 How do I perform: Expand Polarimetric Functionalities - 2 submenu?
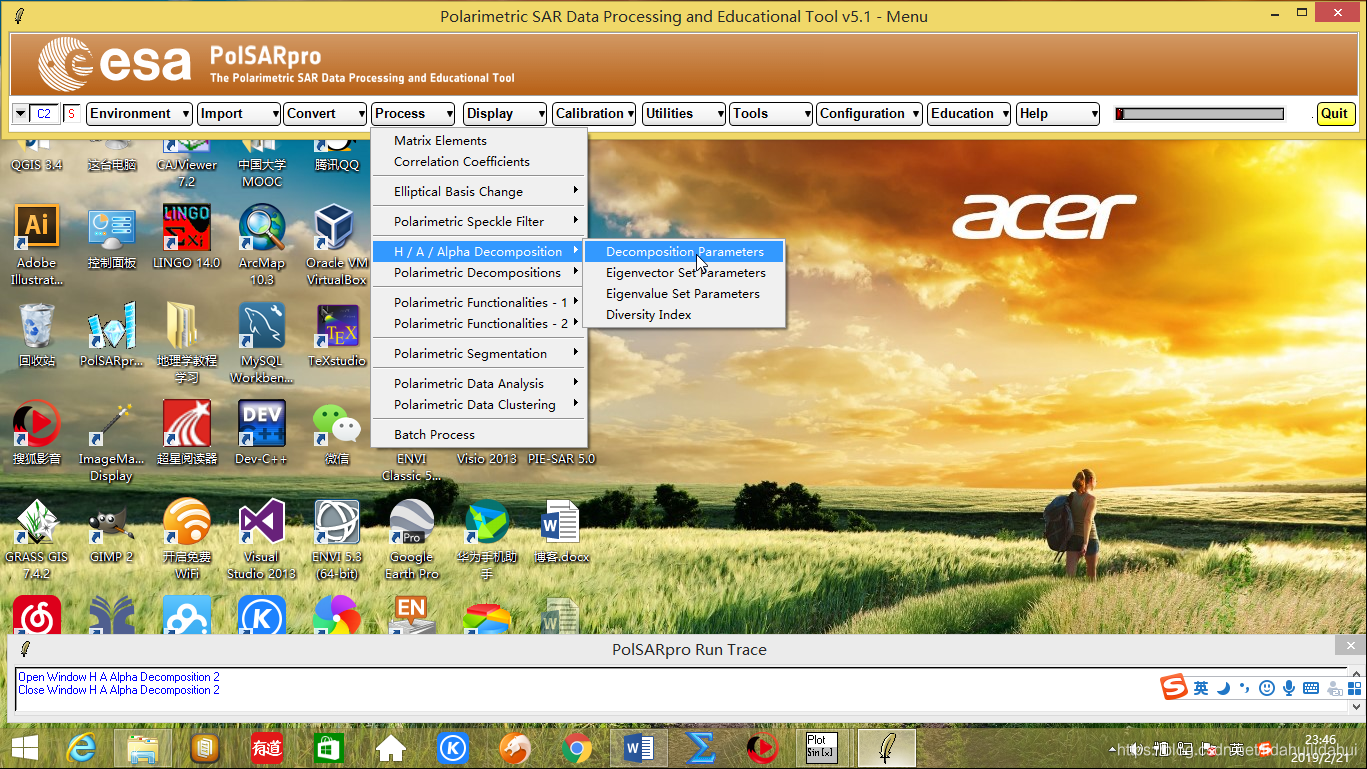coord(478,324)
